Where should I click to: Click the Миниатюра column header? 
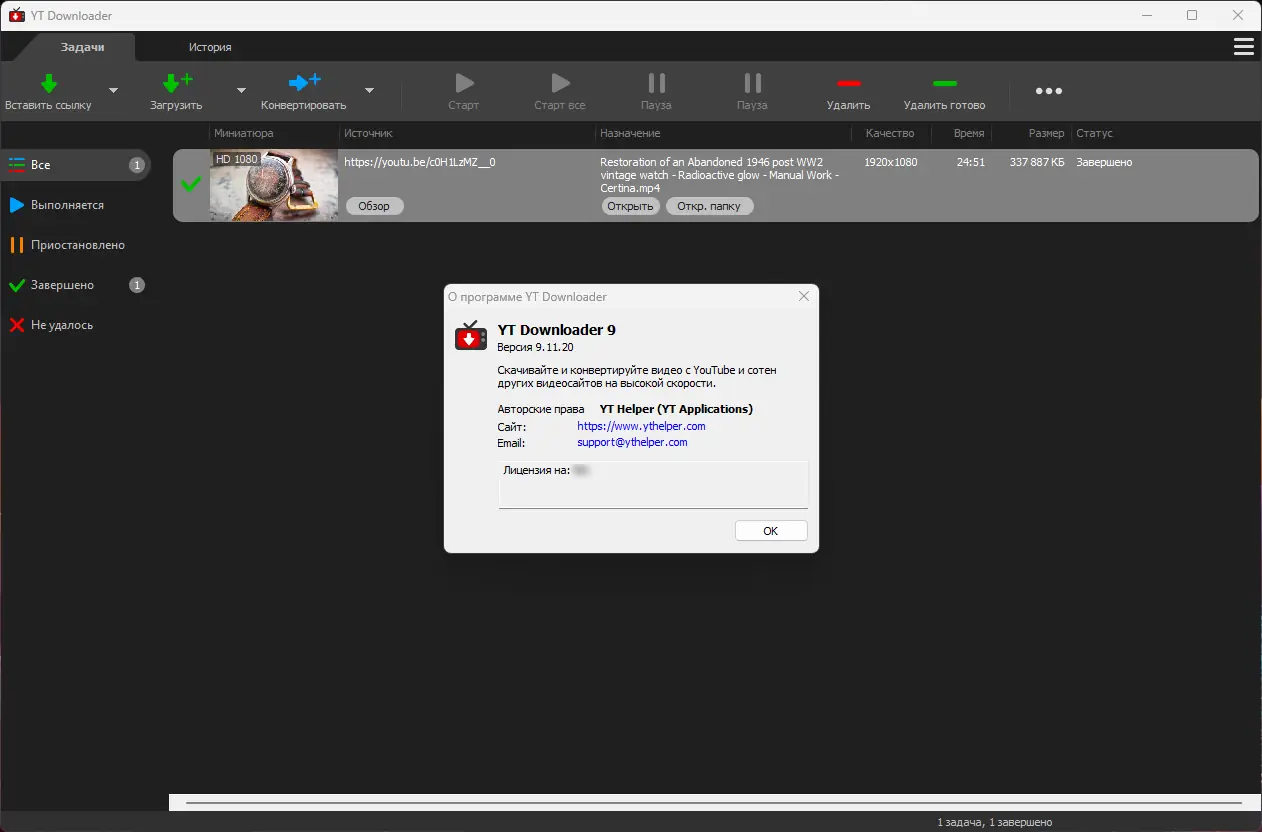(x=243, y=133)
